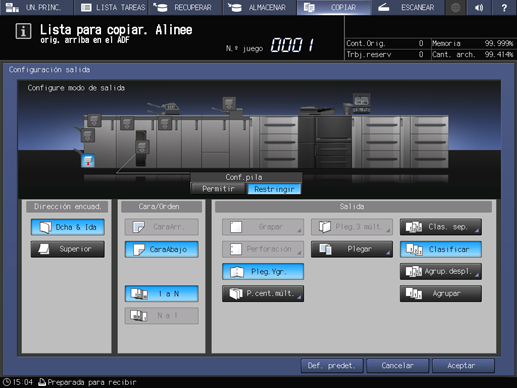The height and width of the screenshot is (388, 517).
Task: Switch to the LISTA TAREAS tab
Action: [x=112, y=7]
